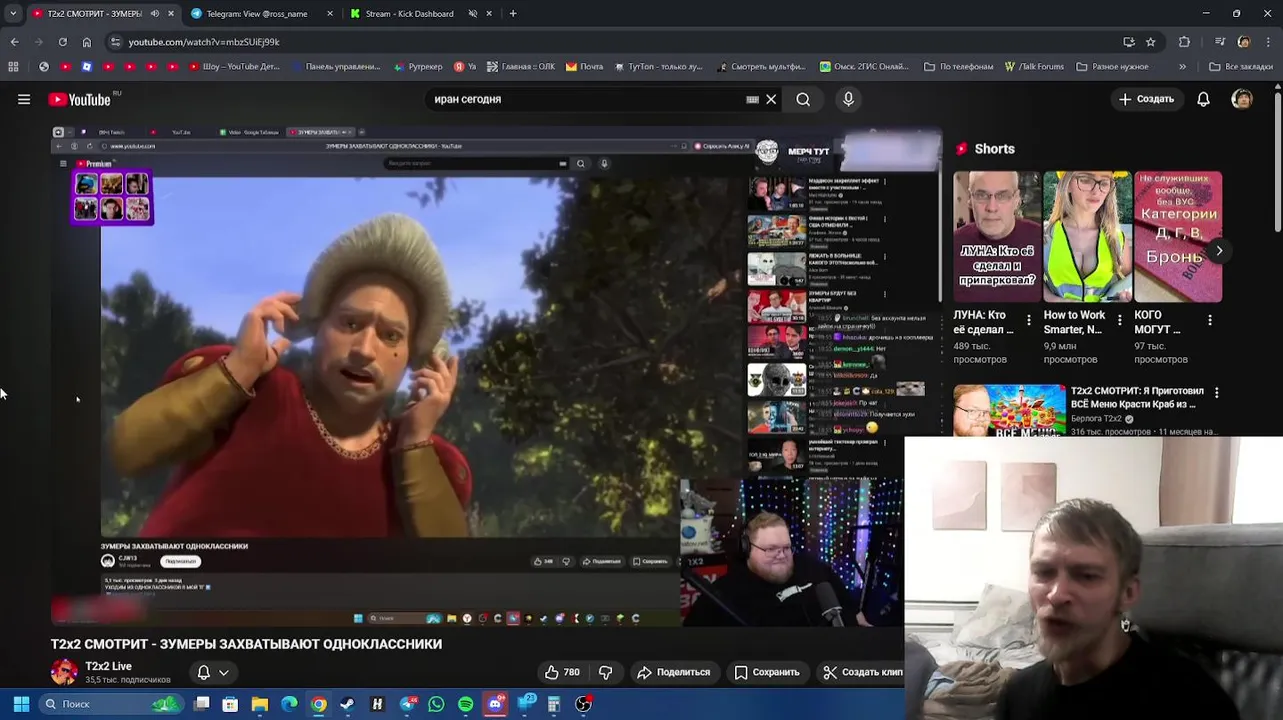Go to the YouTube home logo
This screenshot has width=1283, height=720.
point(80,99)
